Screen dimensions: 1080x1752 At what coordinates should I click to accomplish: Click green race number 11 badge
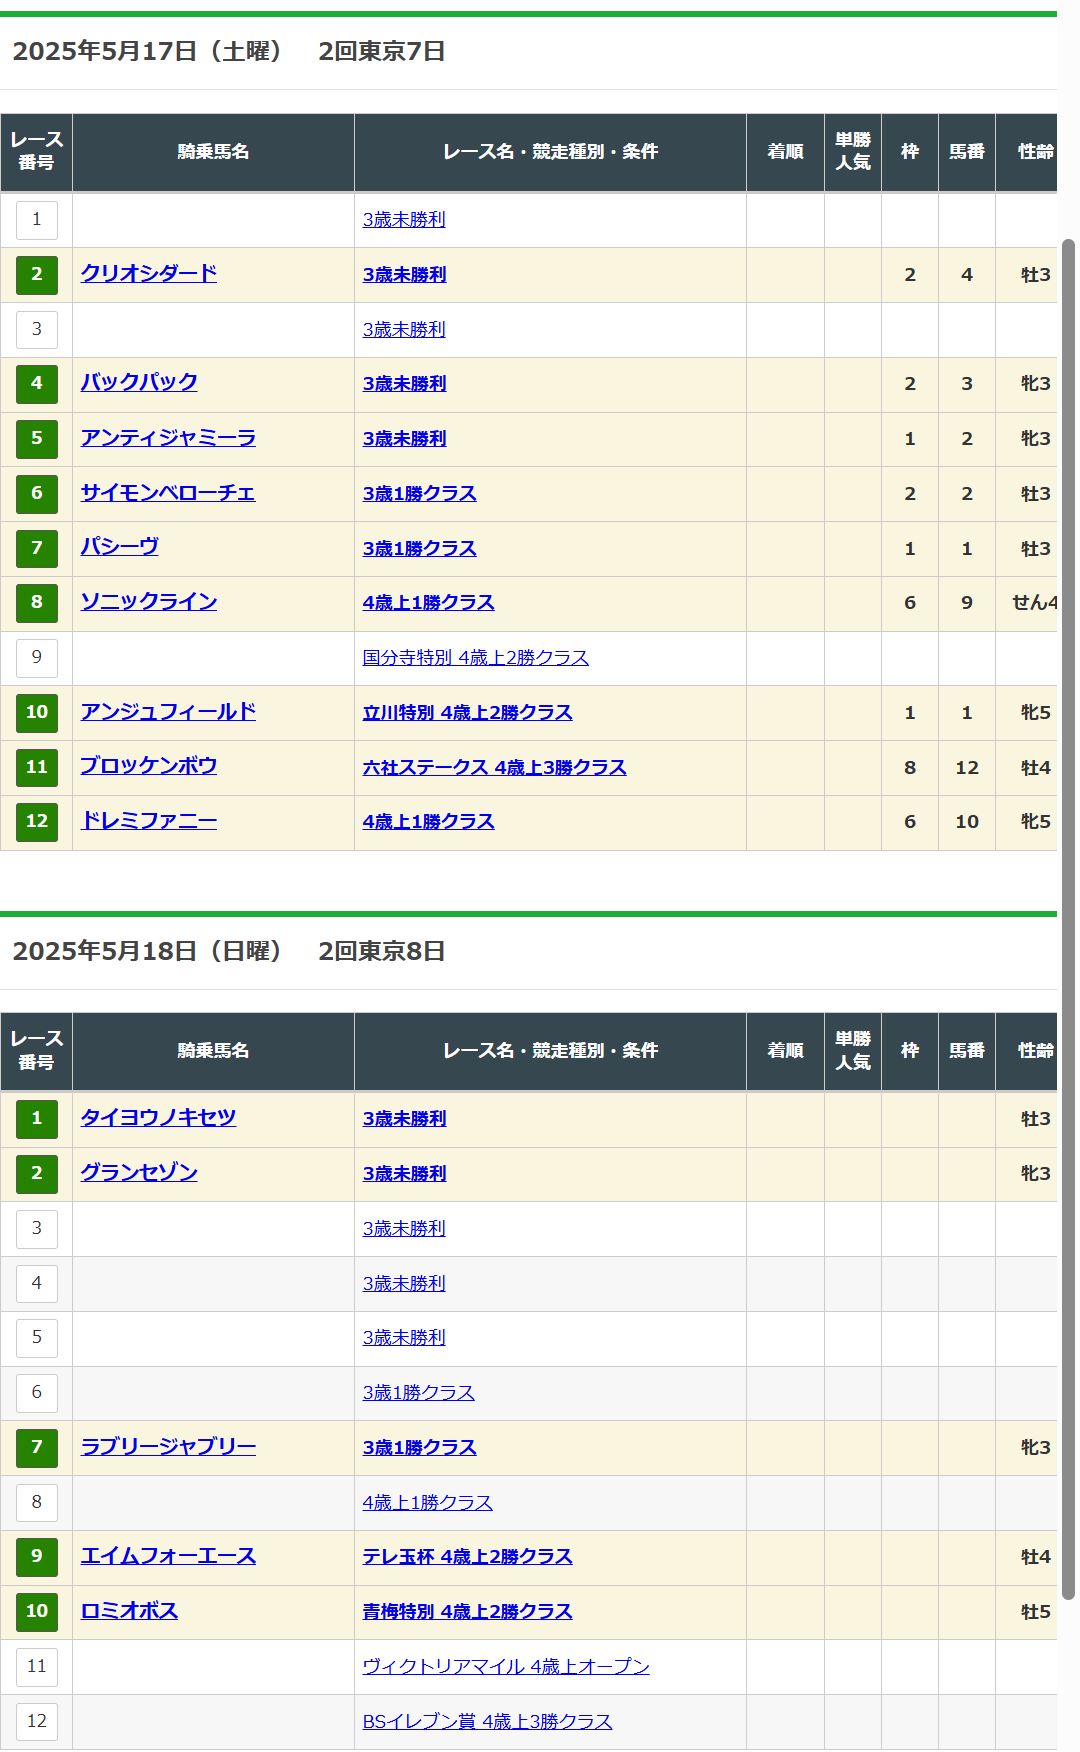[x=37, y=767]
